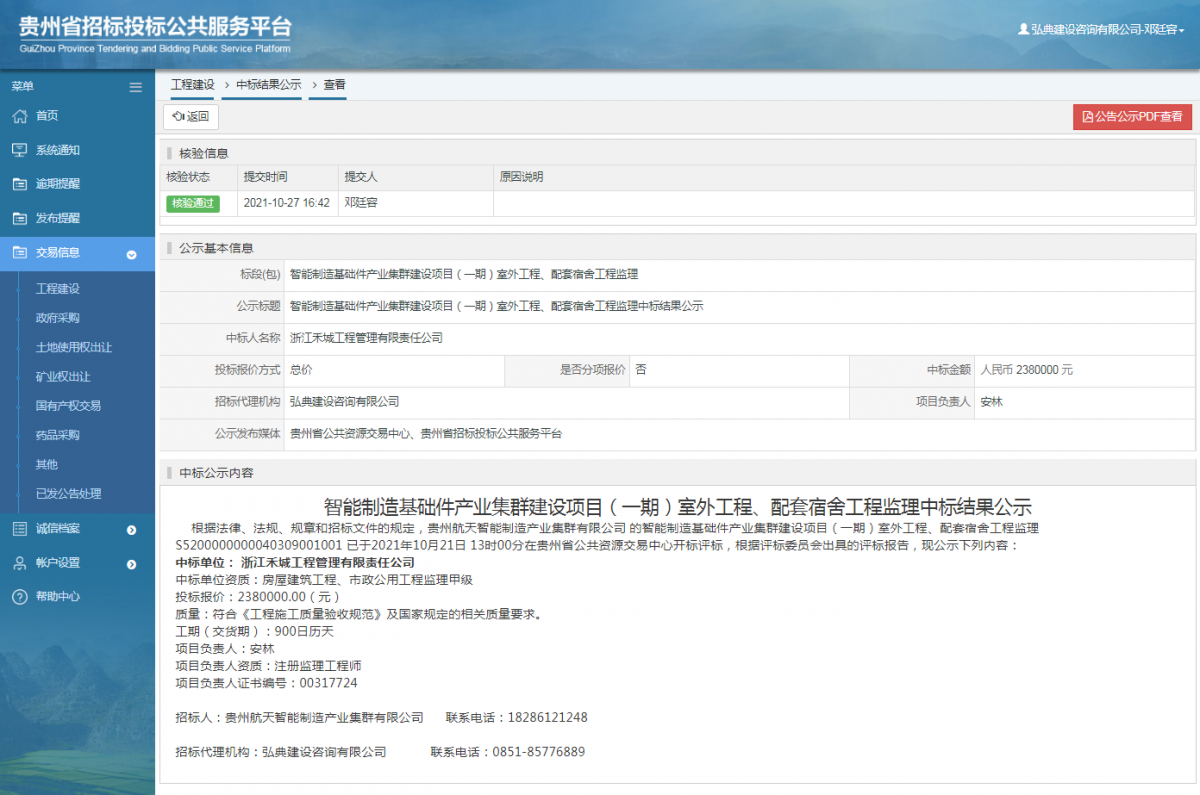
Task: Click the phone number 18286121248
Action: [547, 718]
